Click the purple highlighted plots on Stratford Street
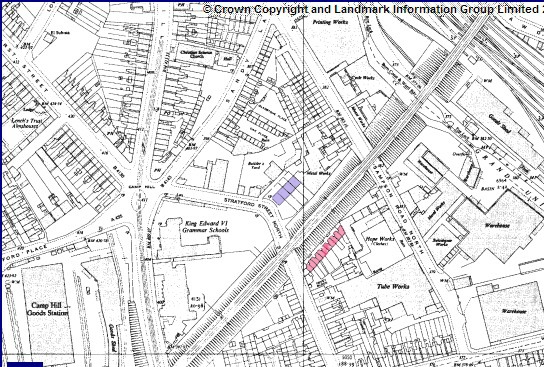The height and width of the screenshot is (367, 544). pos(286,190)
